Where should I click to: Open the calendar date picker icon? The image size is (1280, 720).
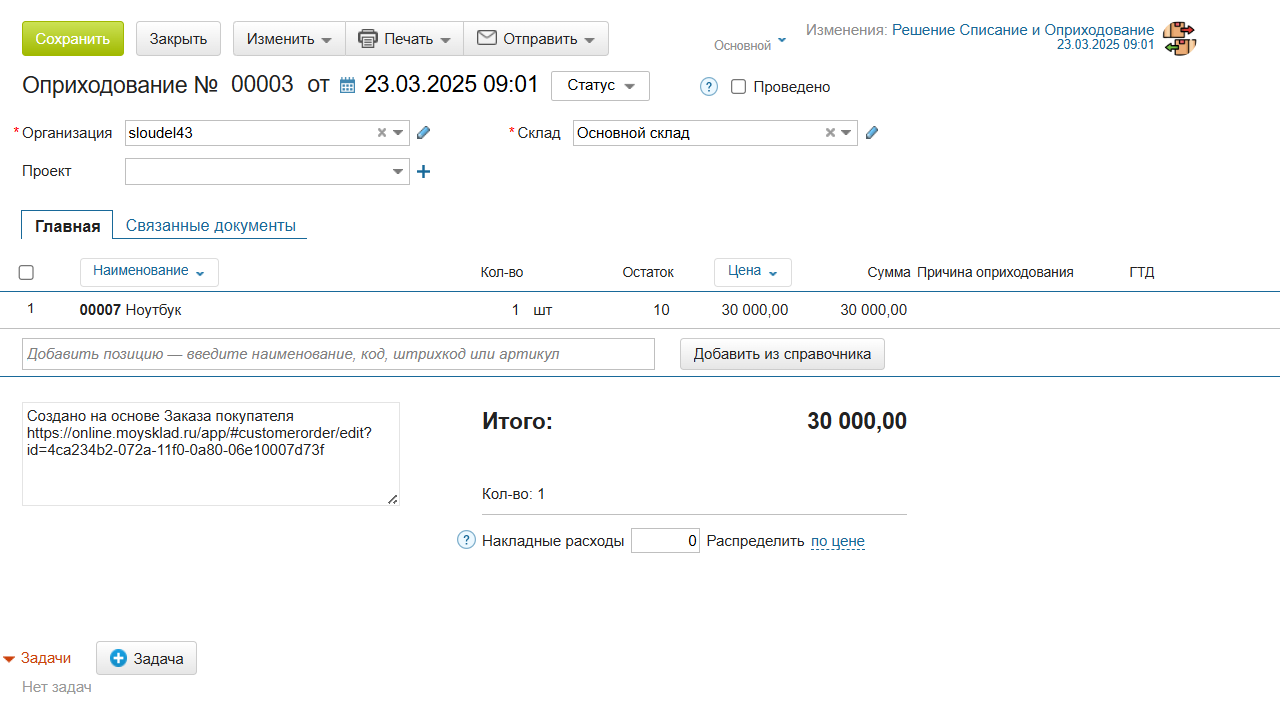pos(348,86)
